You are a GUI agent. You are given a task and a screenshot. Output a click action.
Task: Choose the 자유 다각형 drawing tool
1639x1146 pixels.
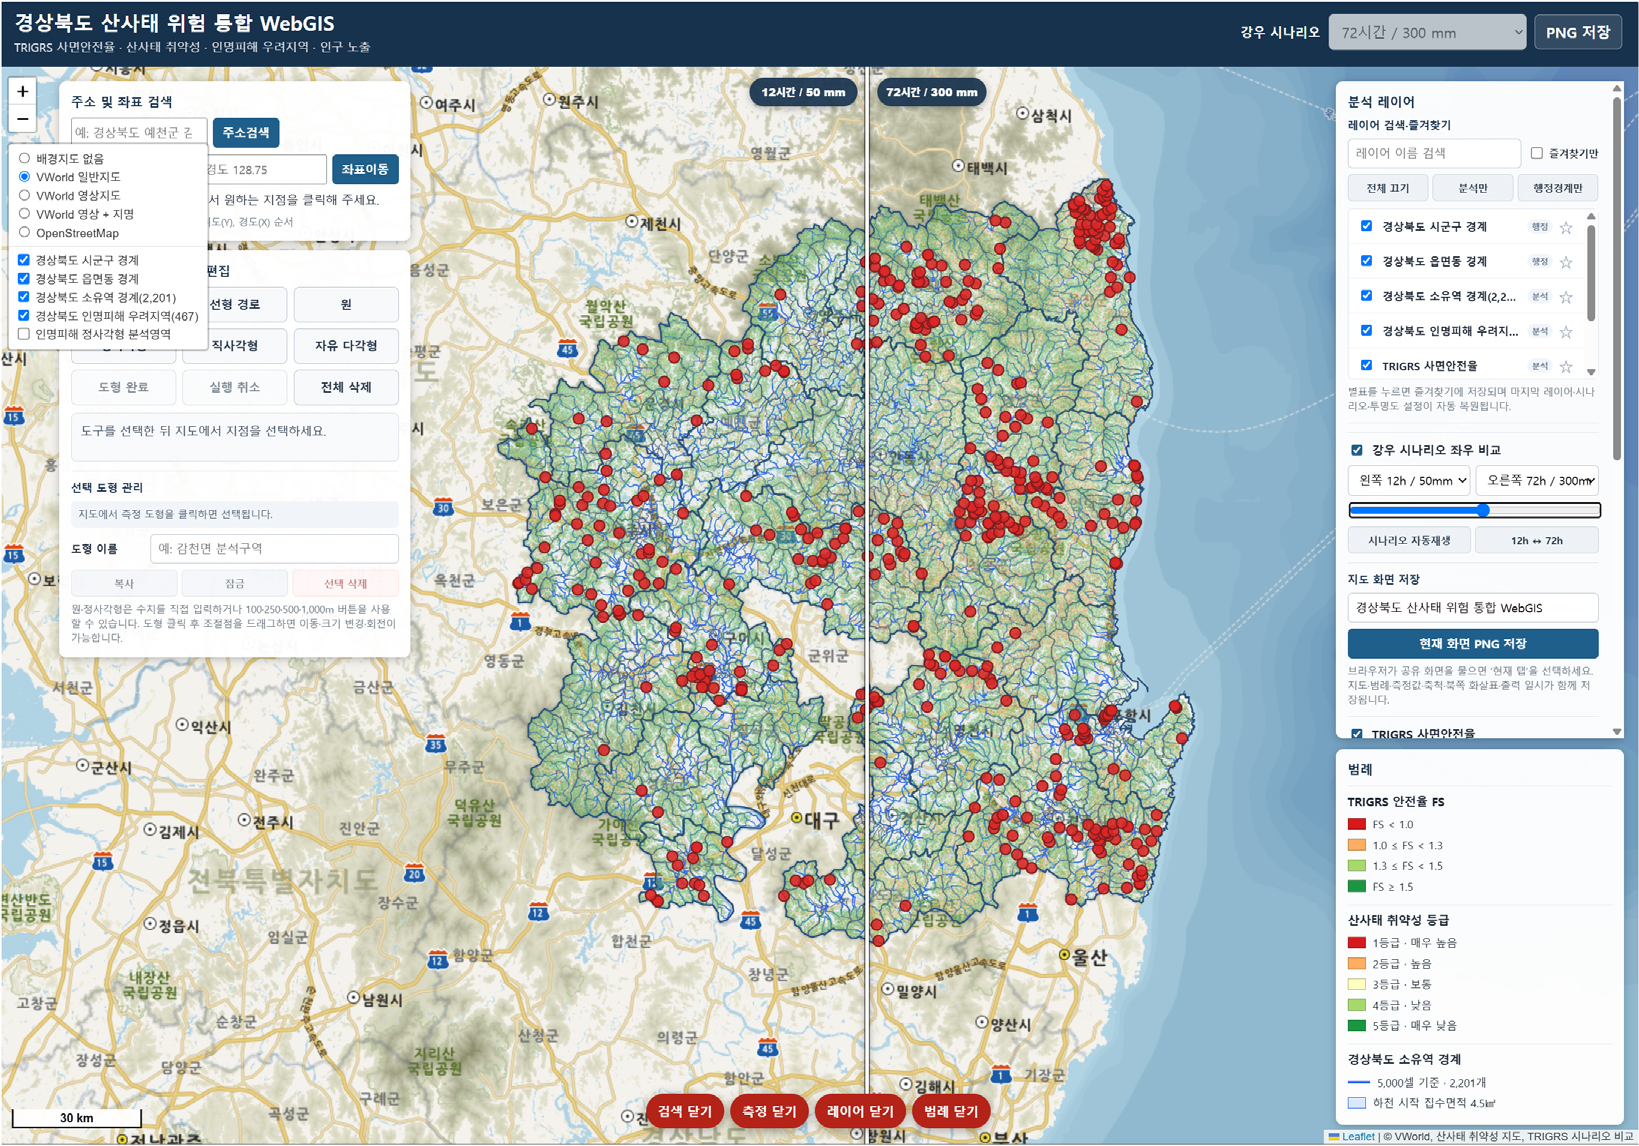pos(346,346)
